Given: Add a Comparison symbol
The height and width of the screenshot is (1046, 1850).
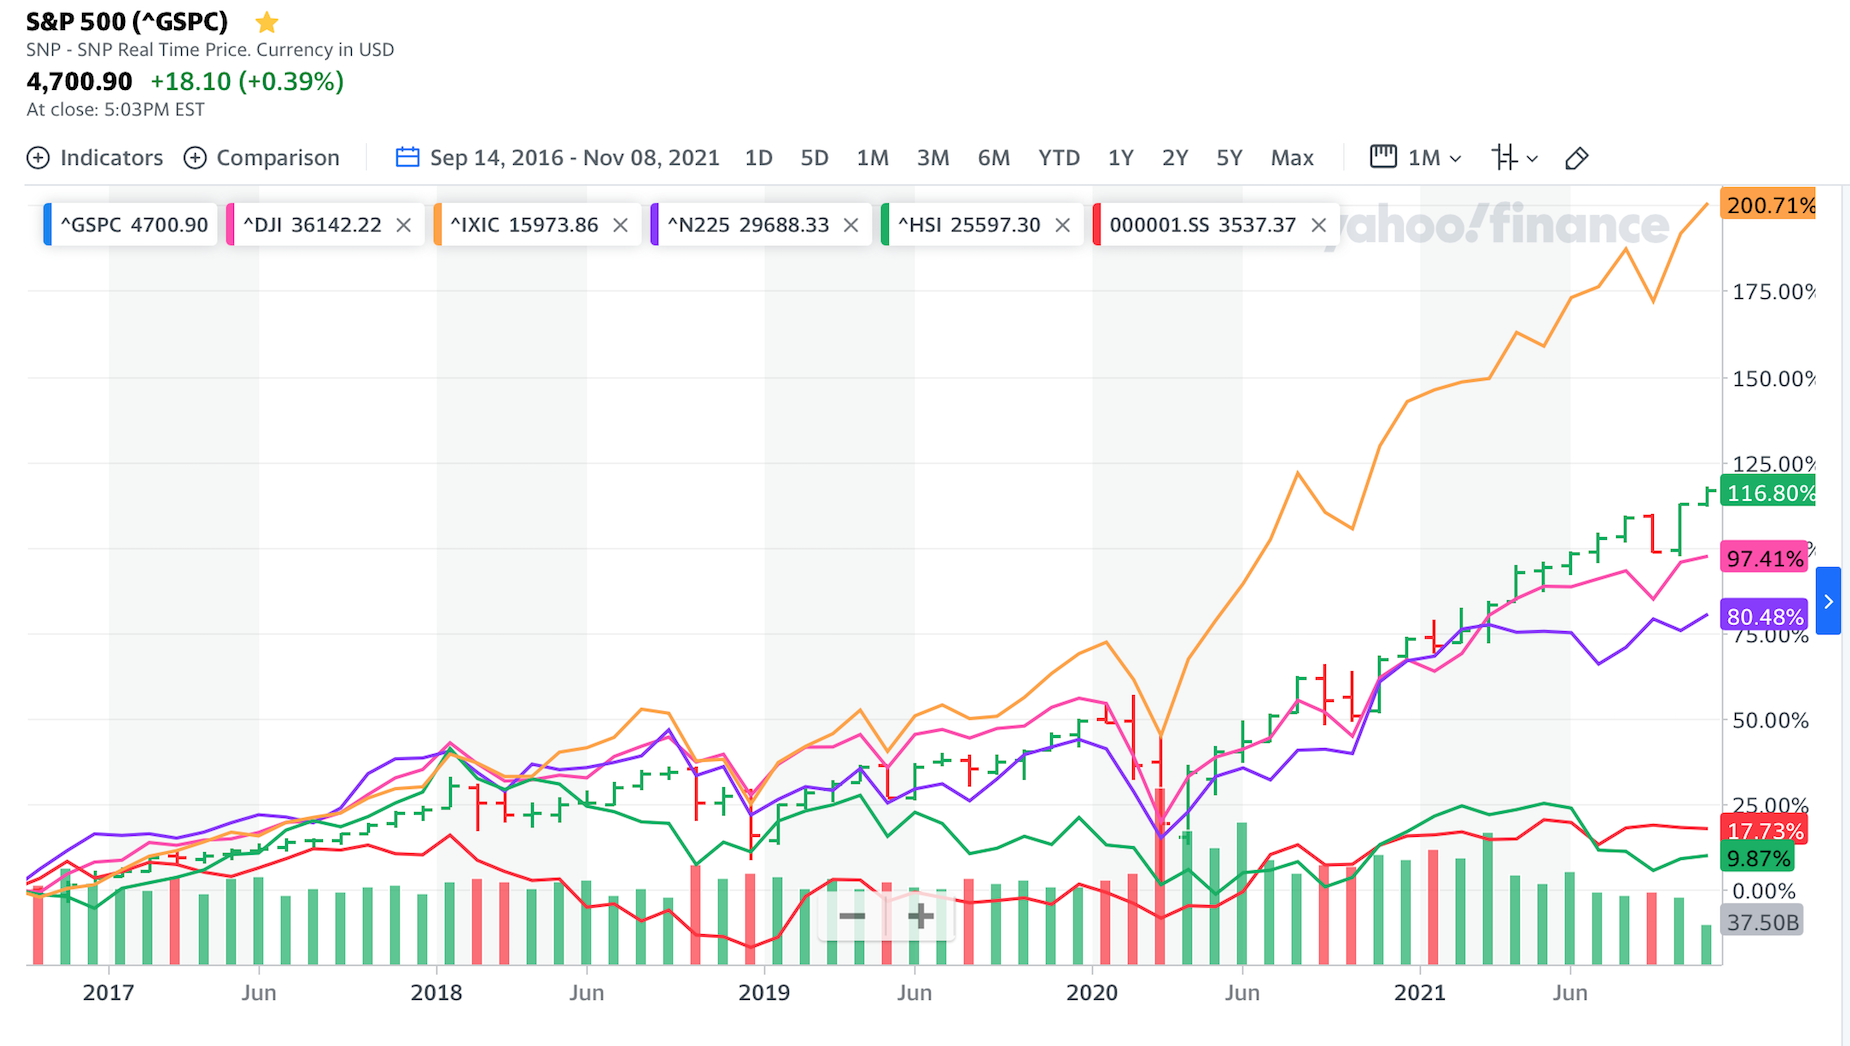Looking at the screenshot, I should [x=278, y=158].
